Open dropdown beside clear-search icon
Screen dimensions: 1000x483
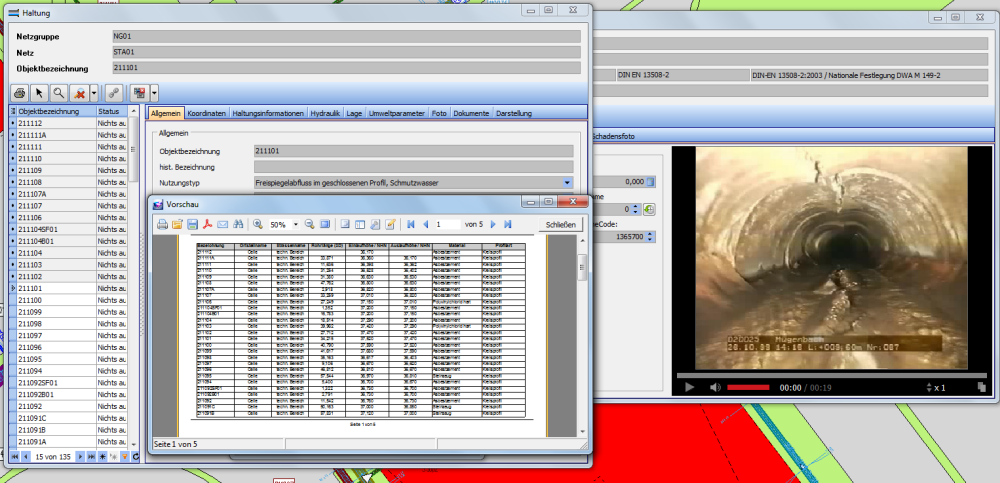click(x=94, y=93)
